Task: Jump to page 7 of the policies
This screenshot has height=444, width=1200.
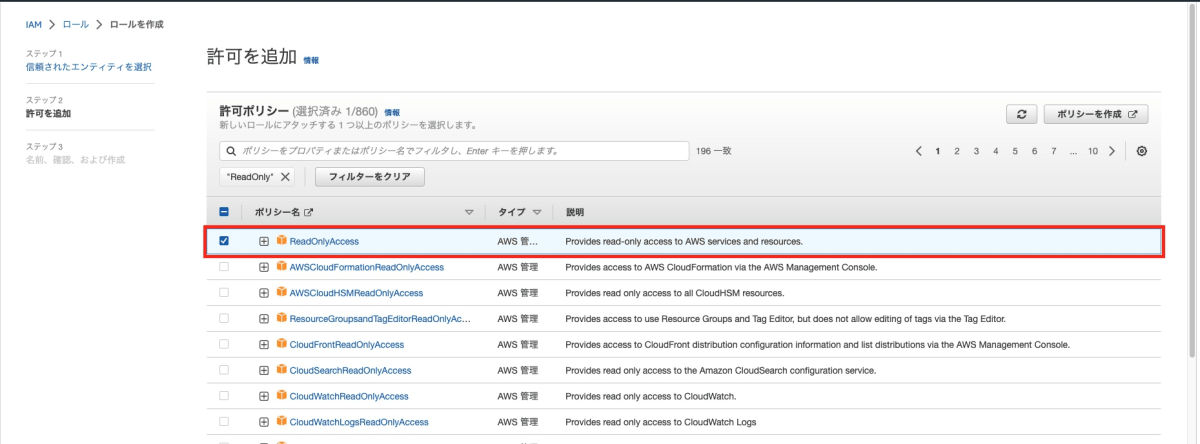Action: click(1053, 151)
